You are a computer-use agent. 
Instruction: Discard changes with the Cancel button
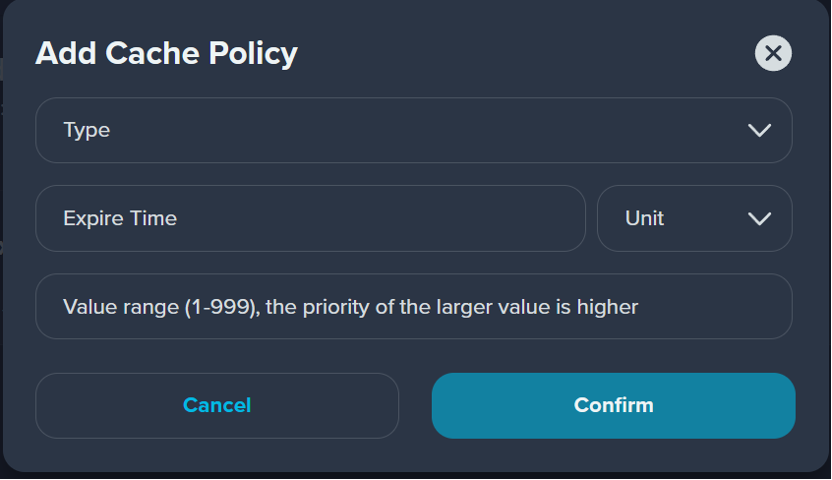click(x=217, y=406)
